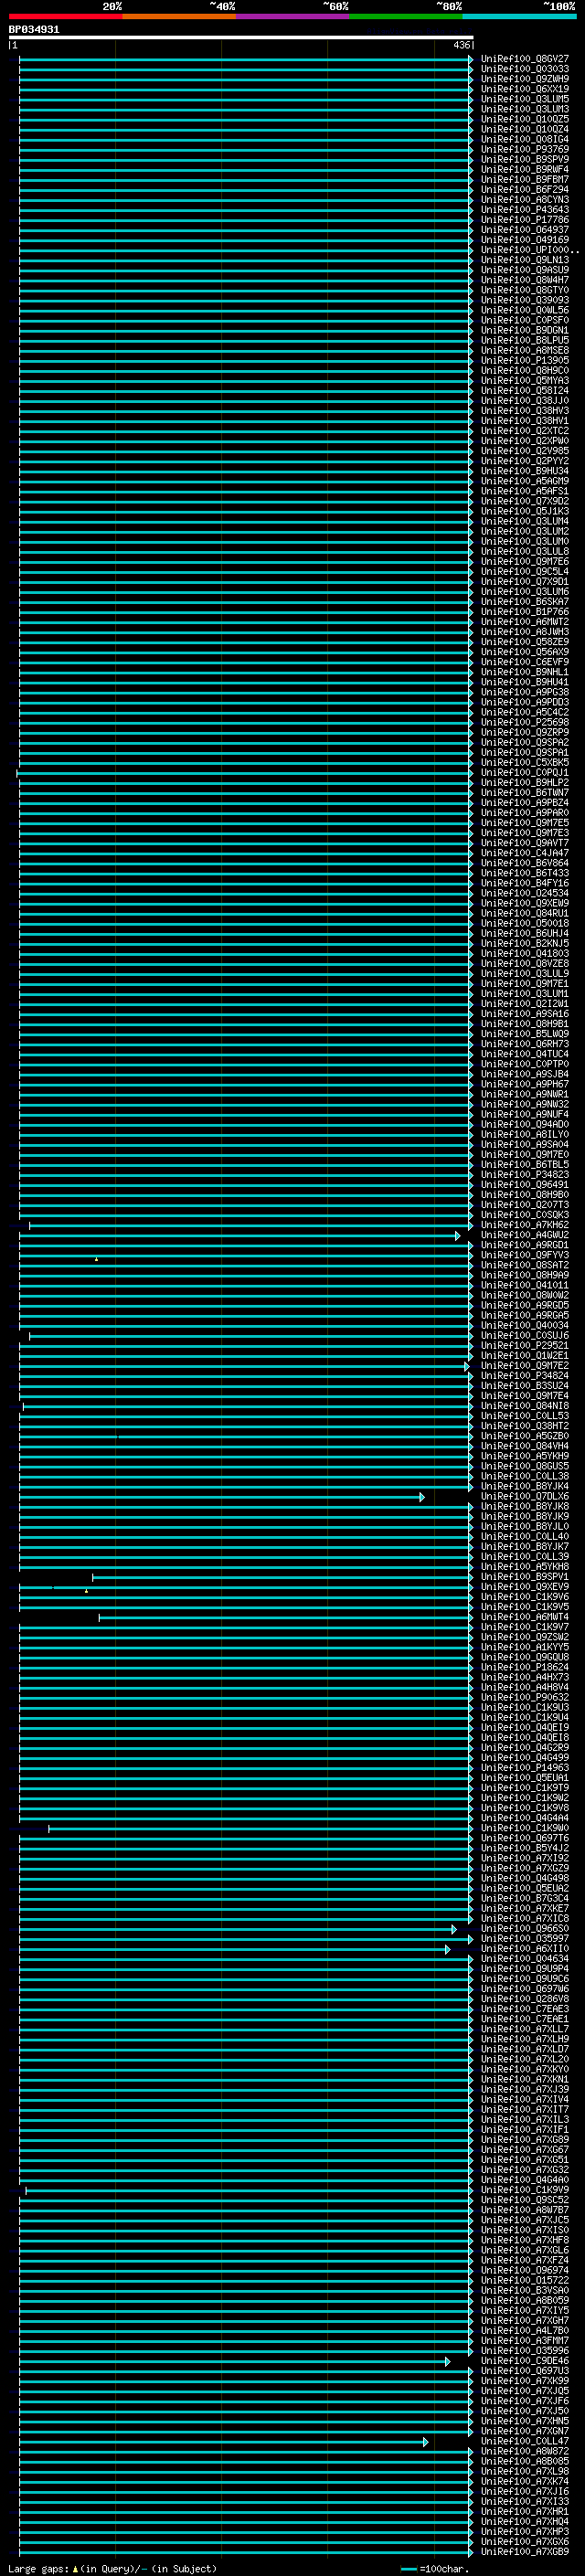This screenshot has width=585, height=2576.
Task: Select the UniRef100_Q5MYA3 label
Action: tap(525, 380)
